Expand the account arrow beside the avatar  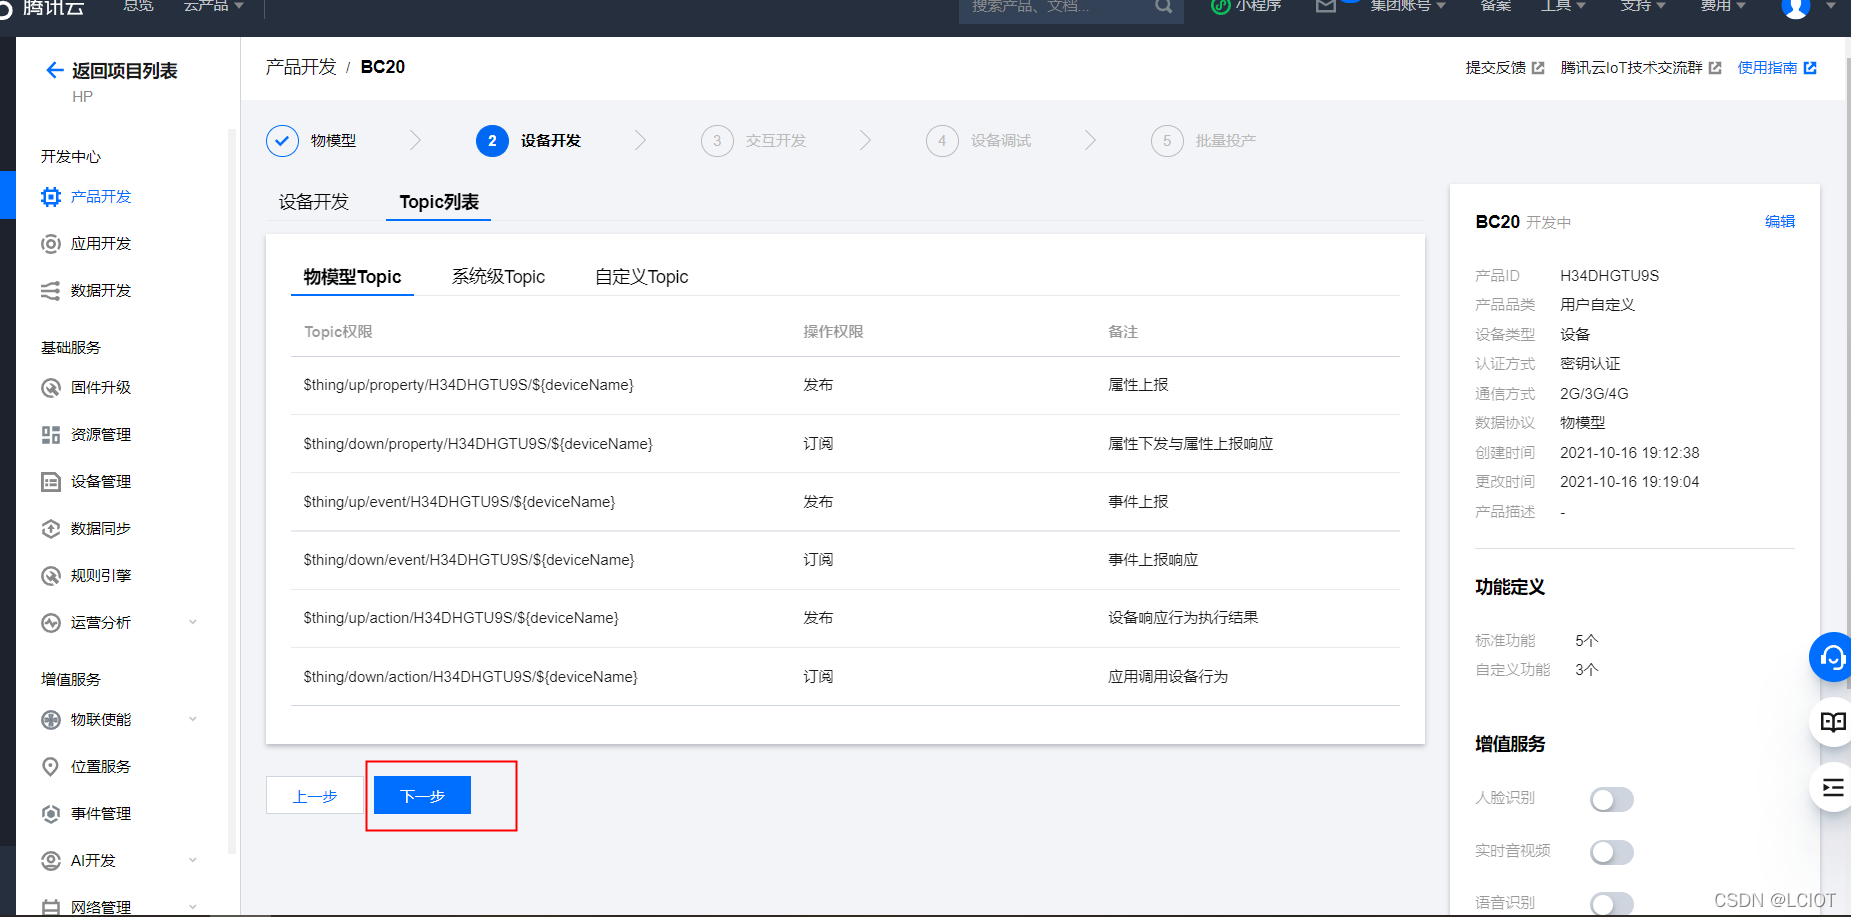[1831, 6]
